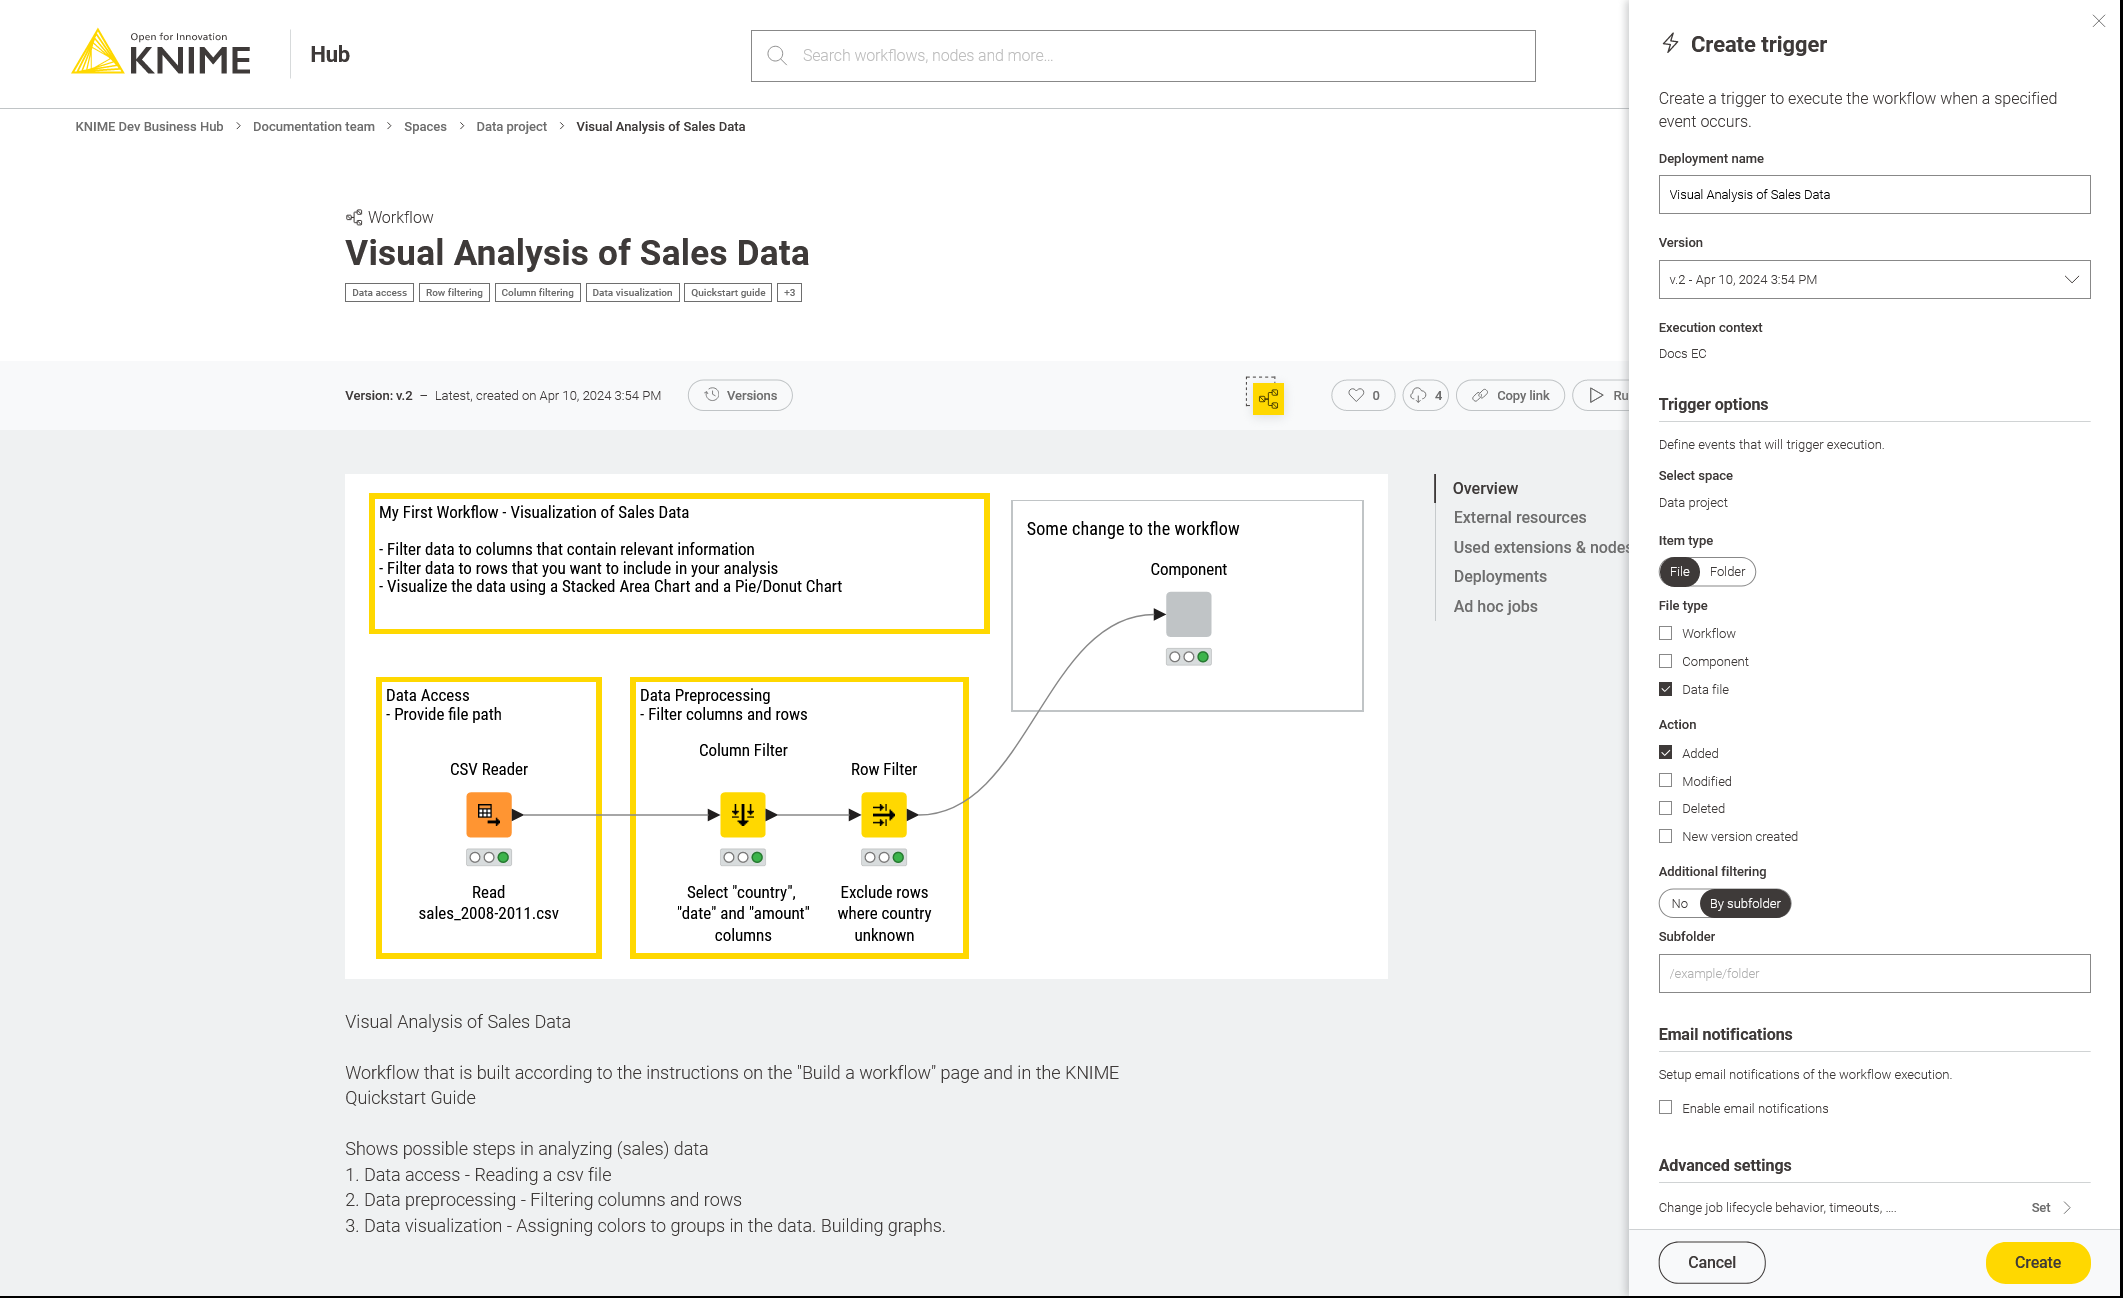Set Additional filtering to No
2123x1298 pixels.
point(1680,903)
